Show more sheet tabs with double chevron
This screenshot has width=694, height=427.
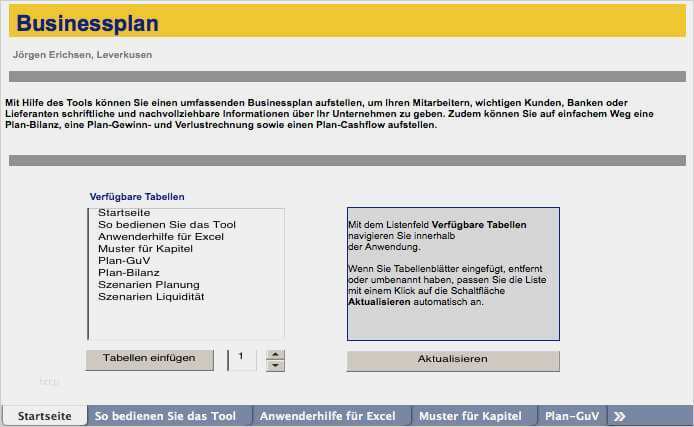point(620,416)
